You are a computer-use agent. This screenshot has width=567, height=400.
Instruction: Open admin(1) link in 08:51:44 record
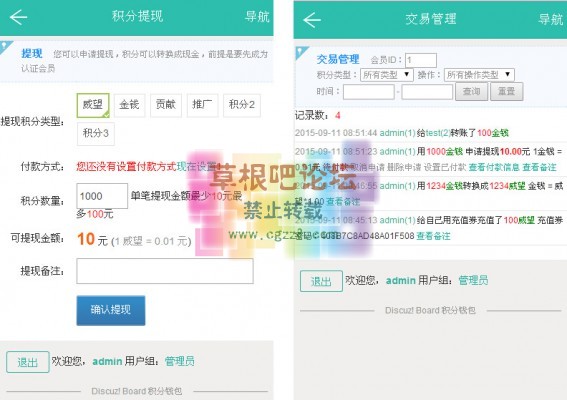[398, 133]
